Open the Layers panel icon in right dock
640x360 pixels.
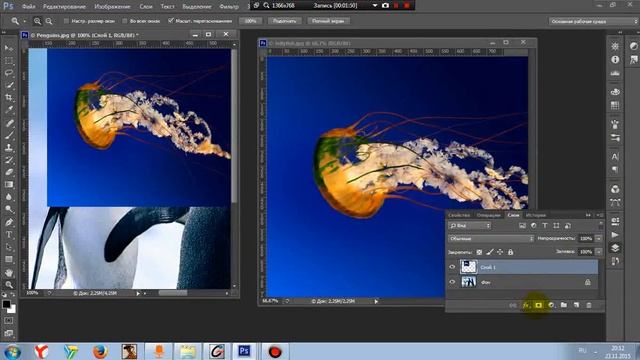(x=615, y=248)
